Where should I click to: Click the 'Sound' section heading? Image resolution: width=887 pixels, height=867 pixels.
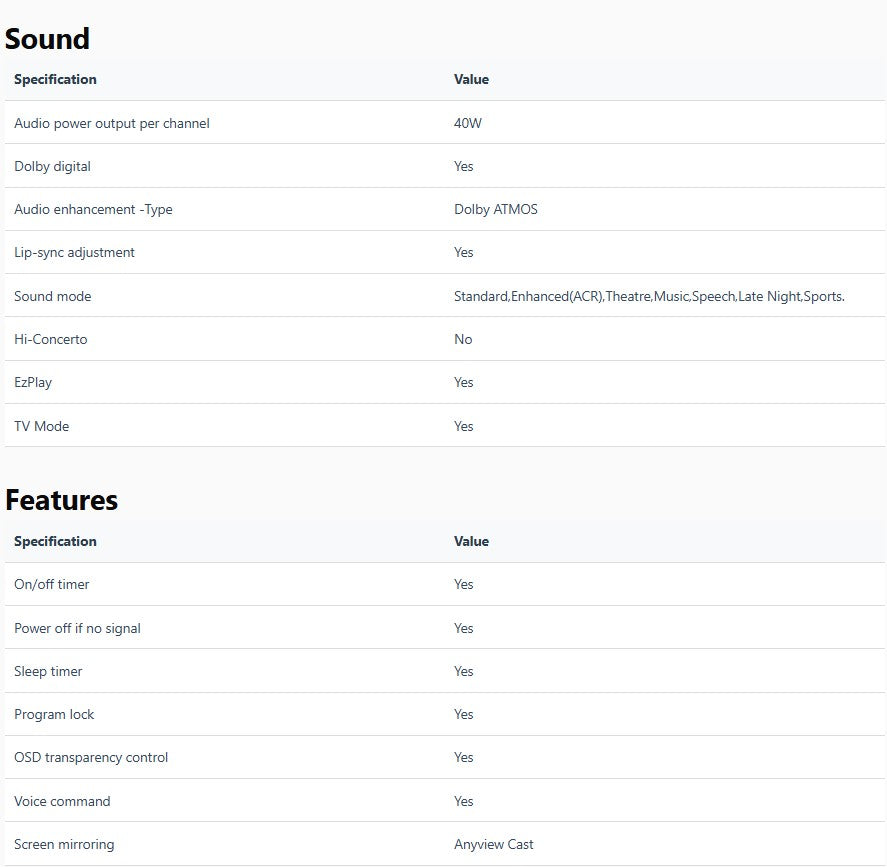(x=47, y=39)
